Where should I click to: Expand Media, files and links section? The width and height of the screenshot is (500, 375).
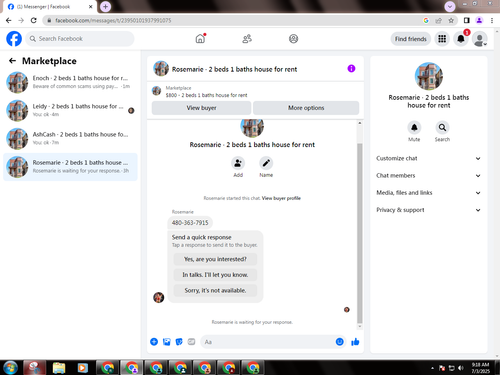(429, 193)
